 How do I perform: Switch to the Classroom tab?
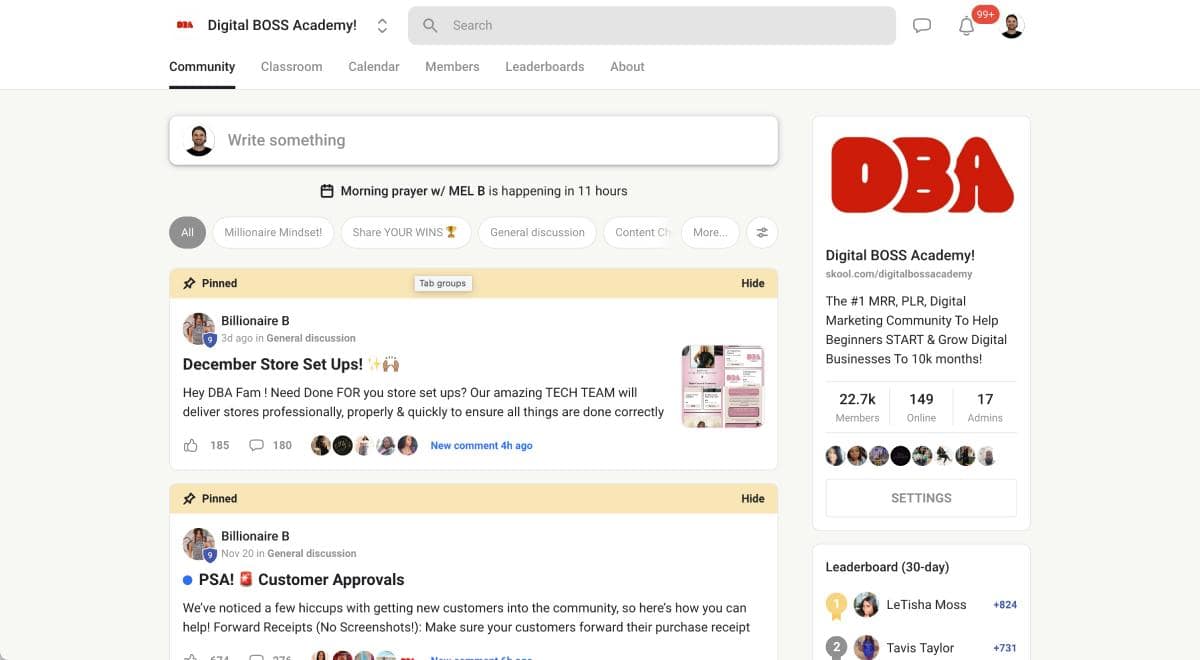291,66
